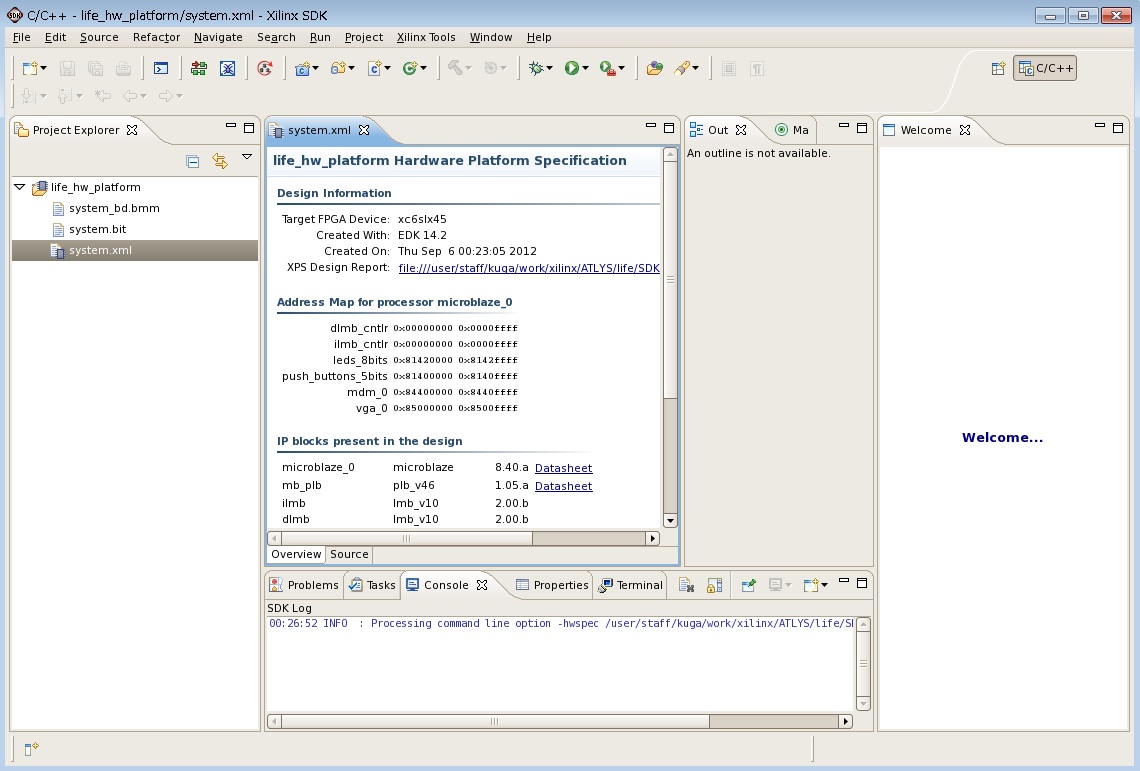Open the mb_plb Datasheet link
Screen dimensions: 1140x771
pyautogui.click(x=563, y=486)
